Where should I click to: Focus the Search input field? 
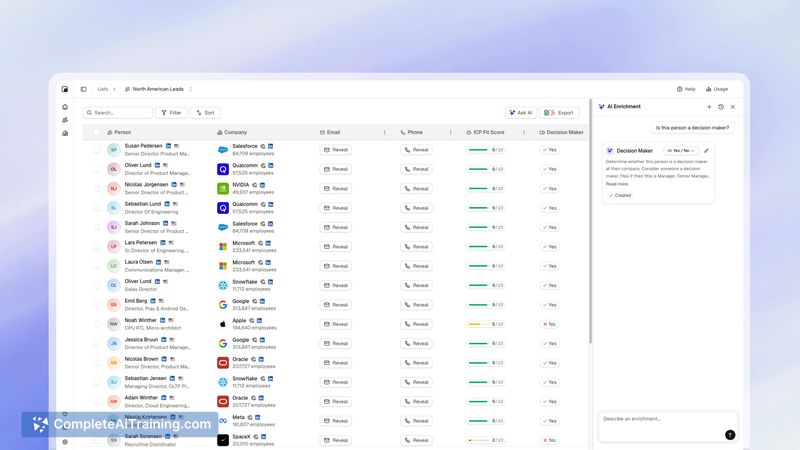point(118,113)
